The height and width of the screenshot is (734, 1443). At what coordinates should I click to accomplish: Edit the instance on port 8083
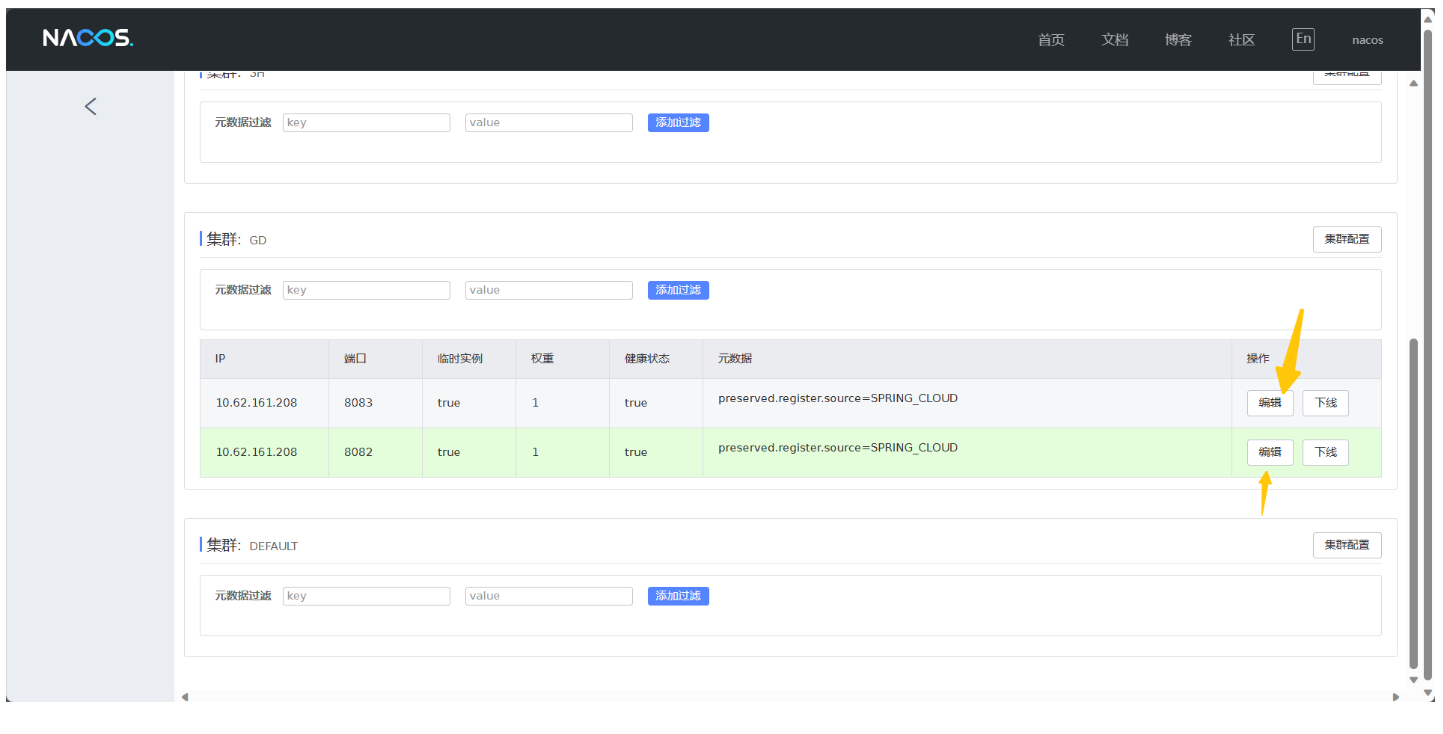pyautogui.click(x=1270, y=403)
